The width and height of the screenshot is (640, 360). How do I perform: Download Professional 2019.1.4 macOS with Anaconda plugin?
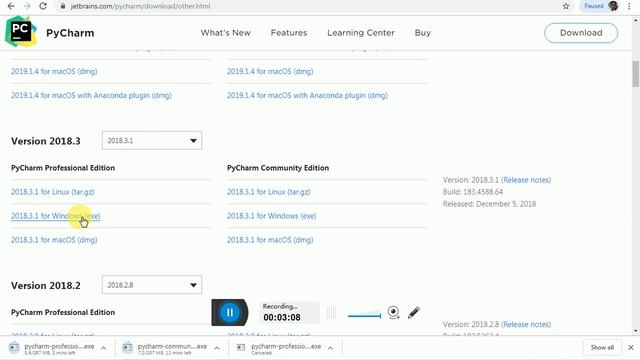click(x=91, y=96)
